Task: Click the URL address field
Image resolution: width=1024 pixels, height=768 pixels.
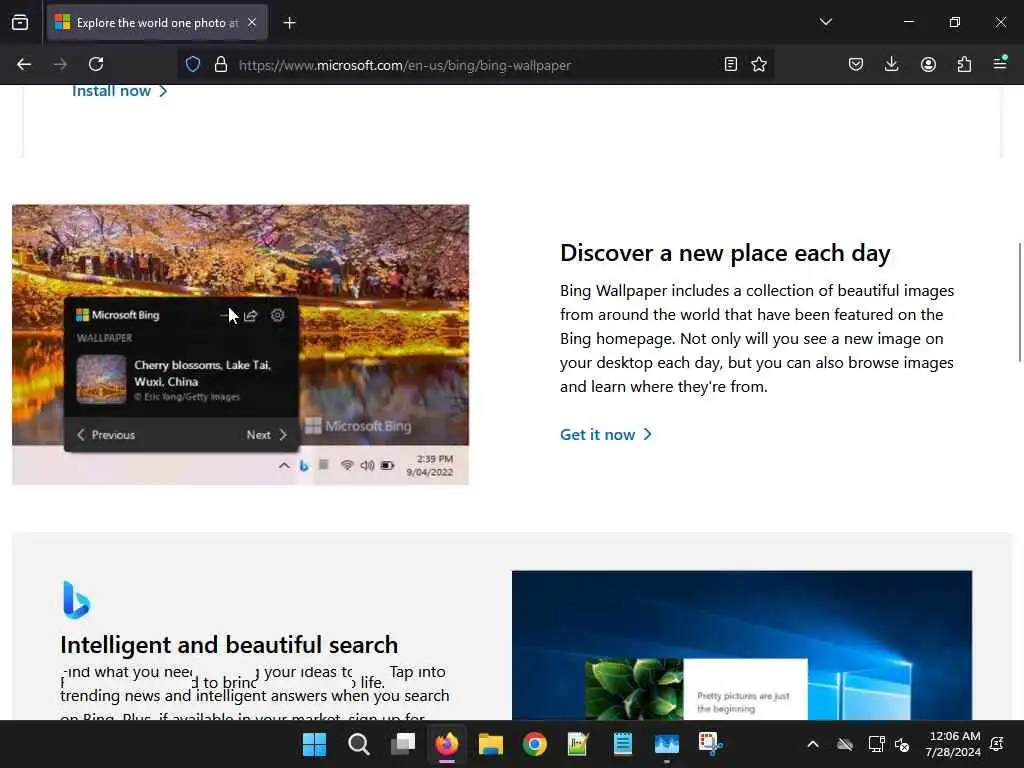Action: coord(477,65)
